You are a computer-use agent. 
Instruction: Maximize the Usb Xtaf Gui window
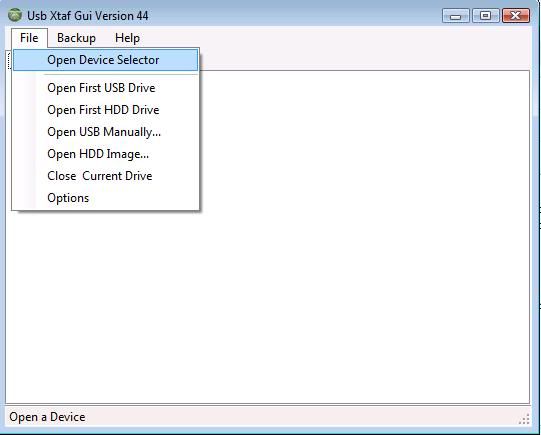pyautogui.click(x=485, y=16)
